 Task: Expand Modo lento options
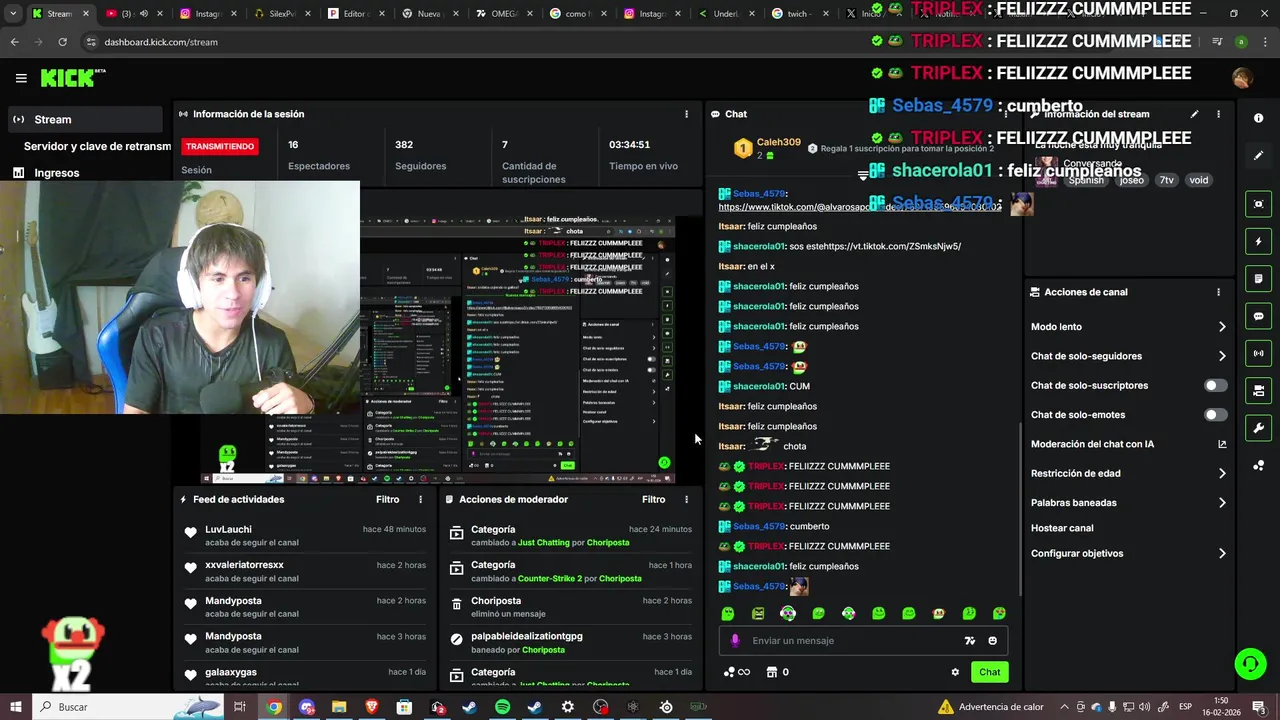[1222, 327]
